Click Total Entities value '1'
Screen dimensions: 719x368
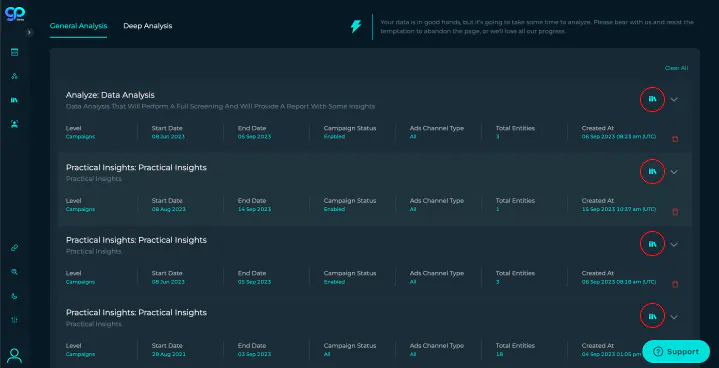497,209
